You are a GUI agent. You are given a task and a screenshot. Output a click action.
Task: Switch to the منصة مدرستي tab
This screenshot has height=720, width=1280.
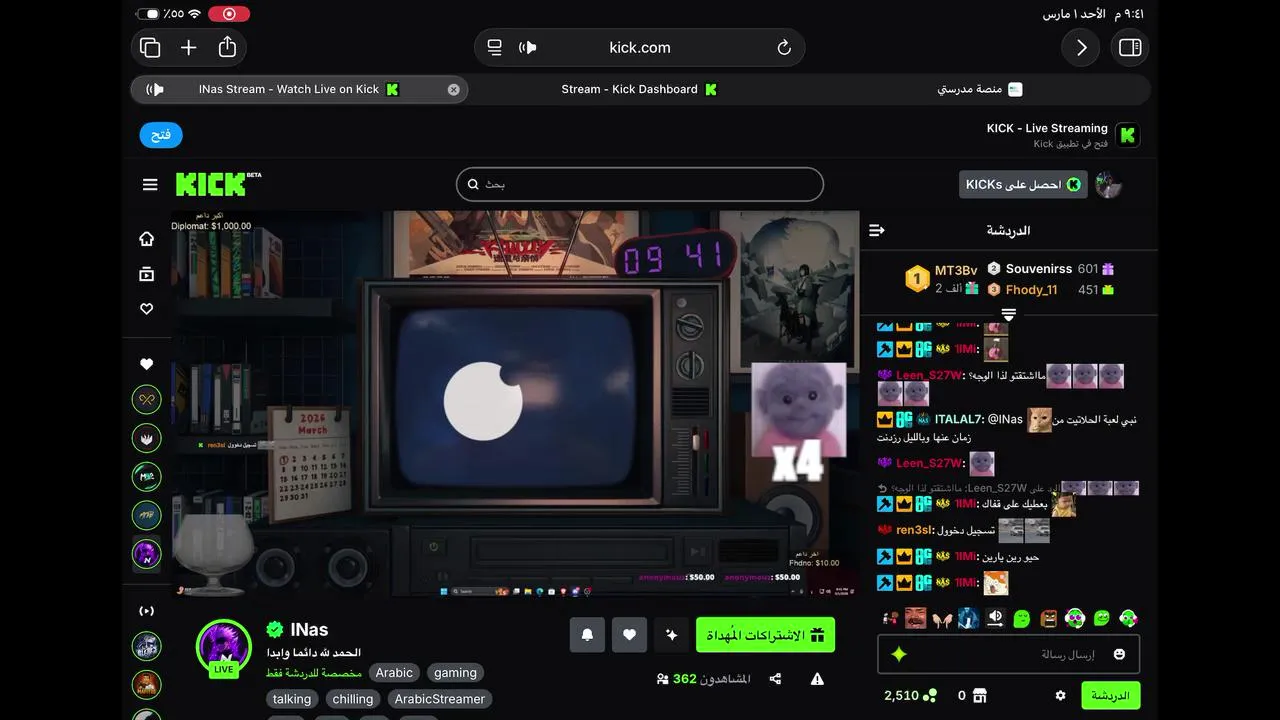pyautogui.click(x=979, y=89)
